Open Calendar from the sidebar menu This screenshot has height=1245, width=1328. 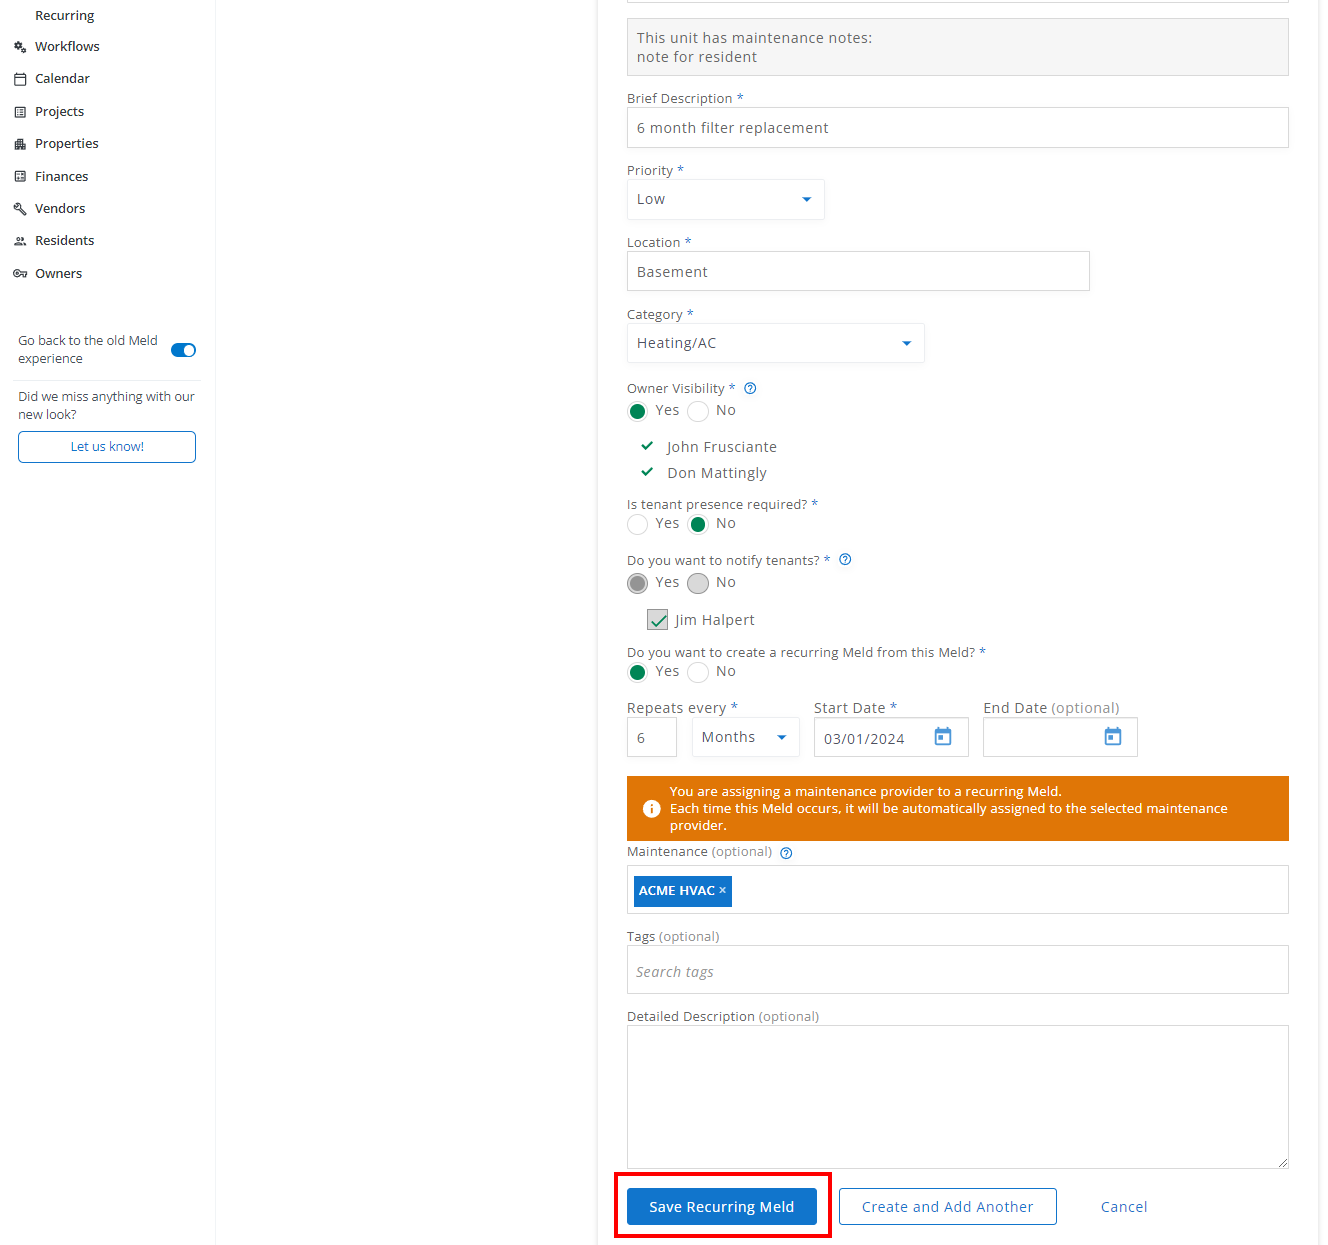pos(62,79)
